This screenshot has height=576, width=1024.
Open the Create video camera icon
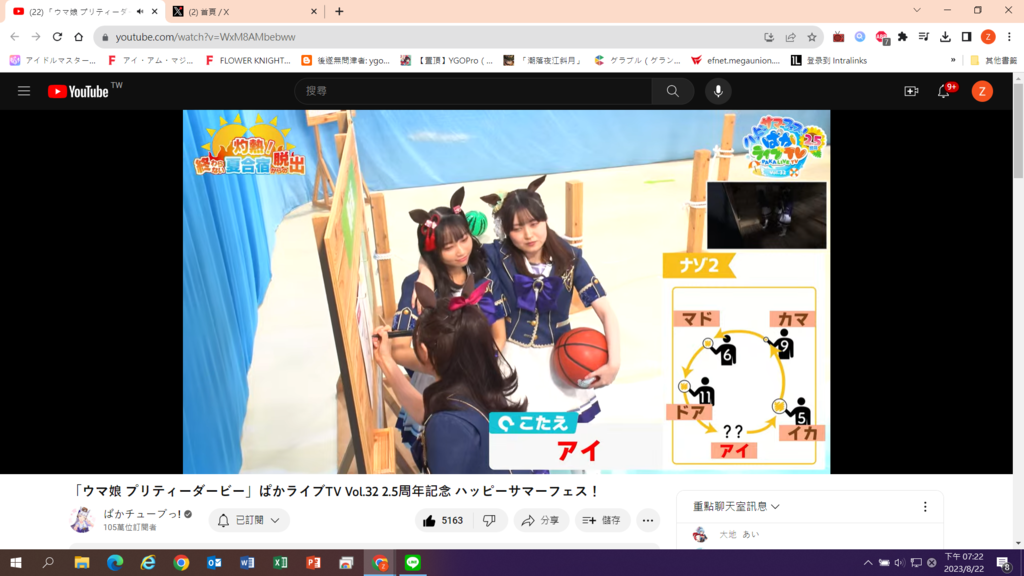(911, 91)
